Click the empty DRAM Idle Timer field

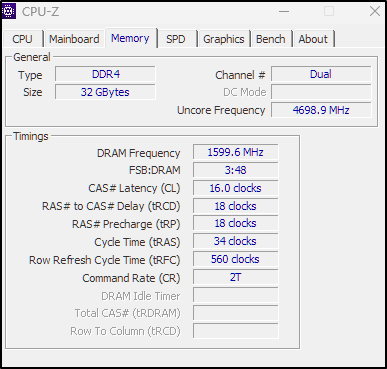(x=235, y=295)
